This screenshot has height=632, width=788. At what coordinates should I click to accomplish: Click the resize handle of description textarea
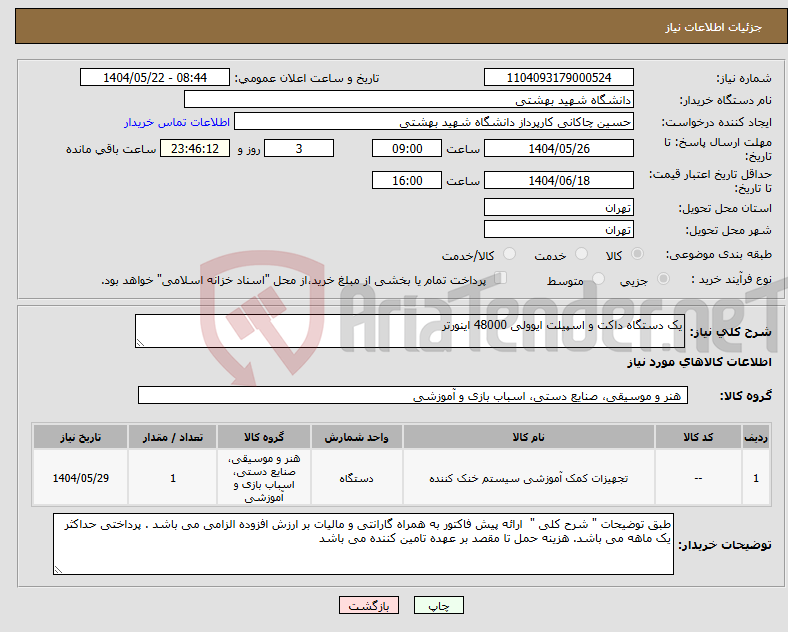140,343
